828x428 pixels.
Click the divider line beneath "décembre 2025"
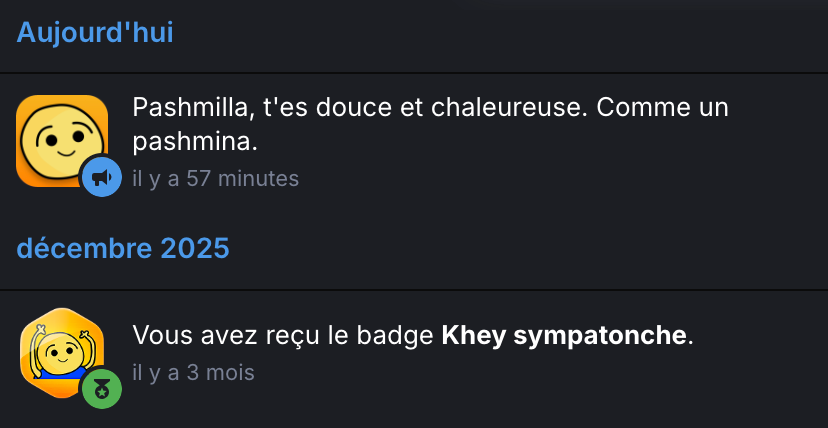pos(414,290)
